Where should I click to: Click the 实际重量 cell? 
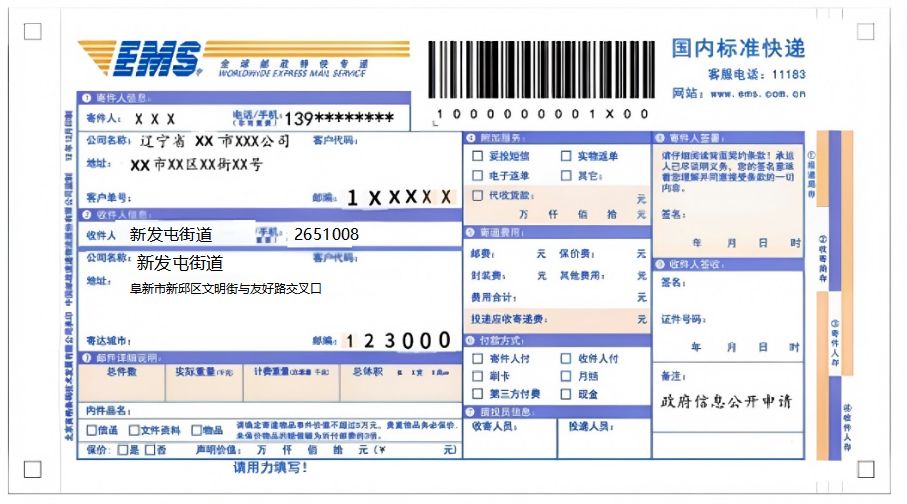click(x=204, y=382)
